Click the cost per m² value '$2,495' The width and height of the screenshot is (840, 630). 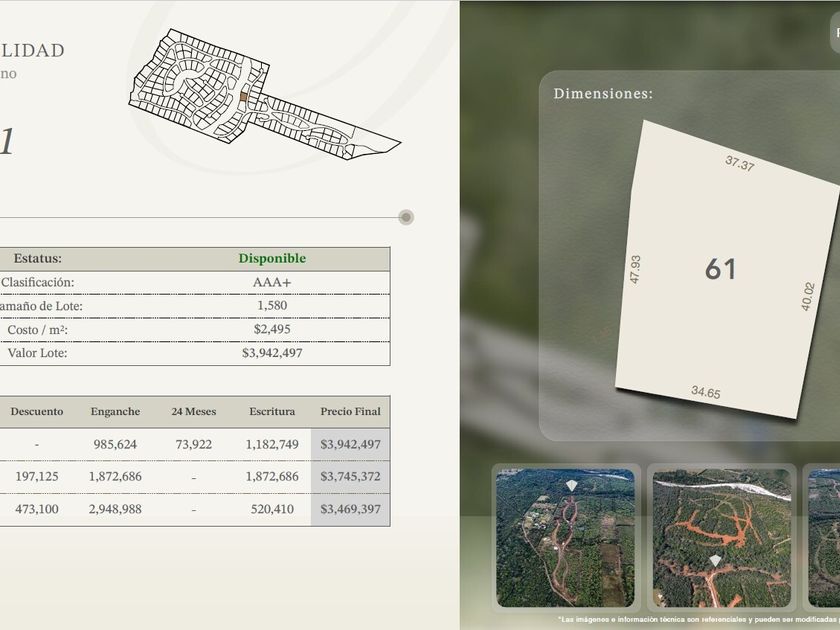272,329
